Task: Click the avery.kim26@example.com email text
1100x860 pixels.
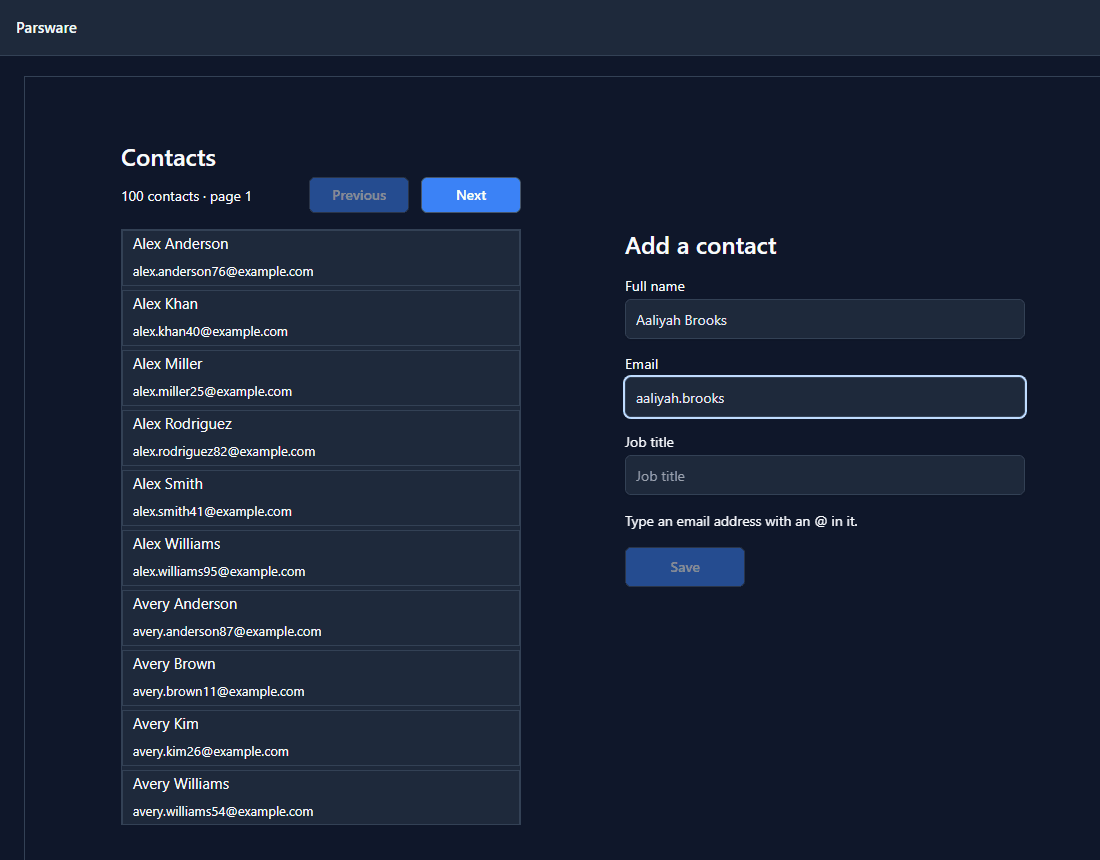Action: point(210,751)
